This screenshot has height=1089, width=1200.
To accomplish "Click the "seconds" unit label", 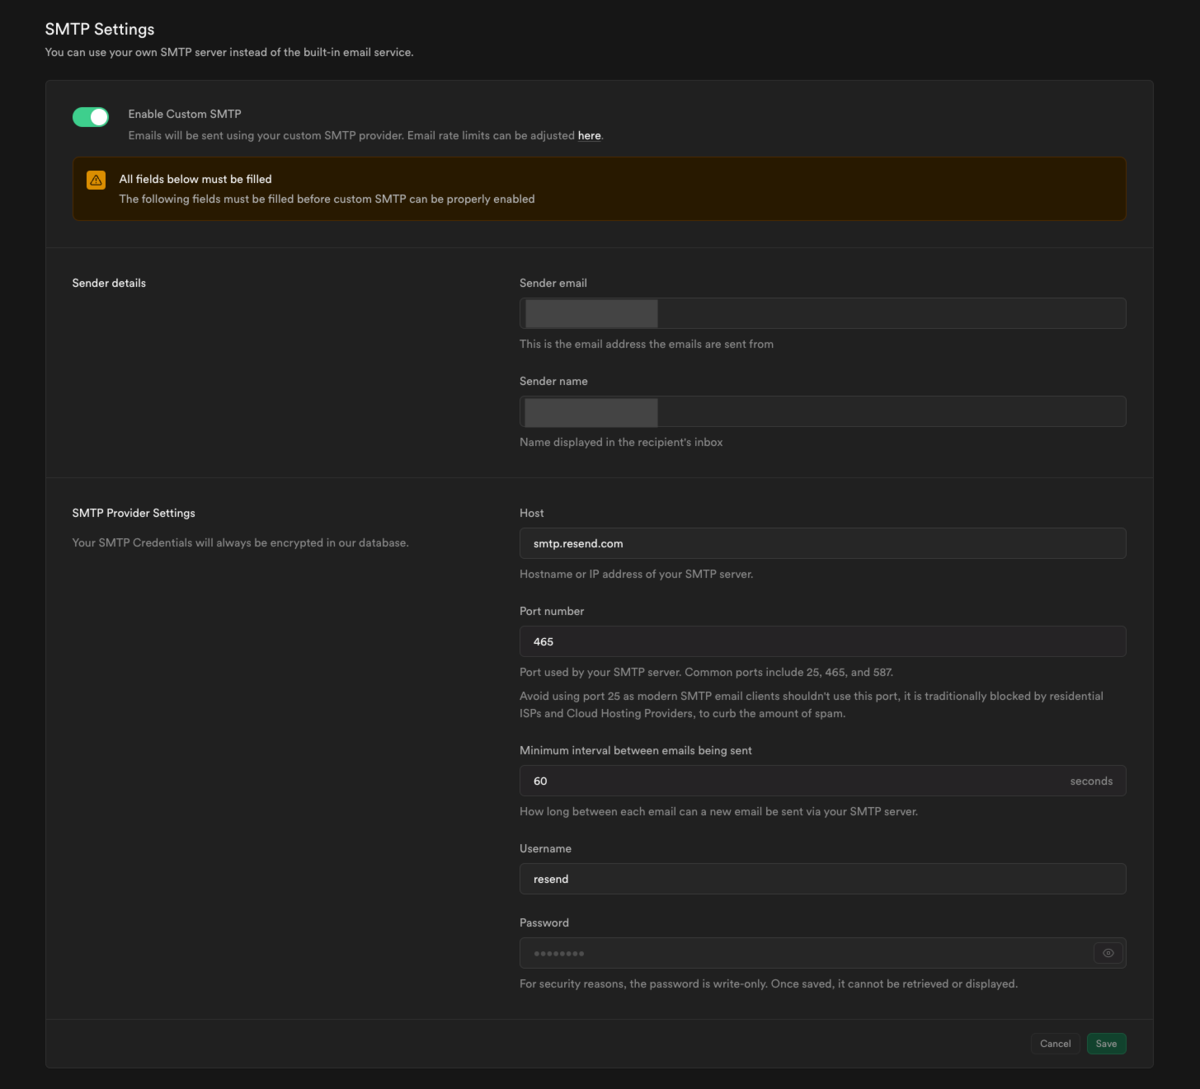I will click(1091, 781).
